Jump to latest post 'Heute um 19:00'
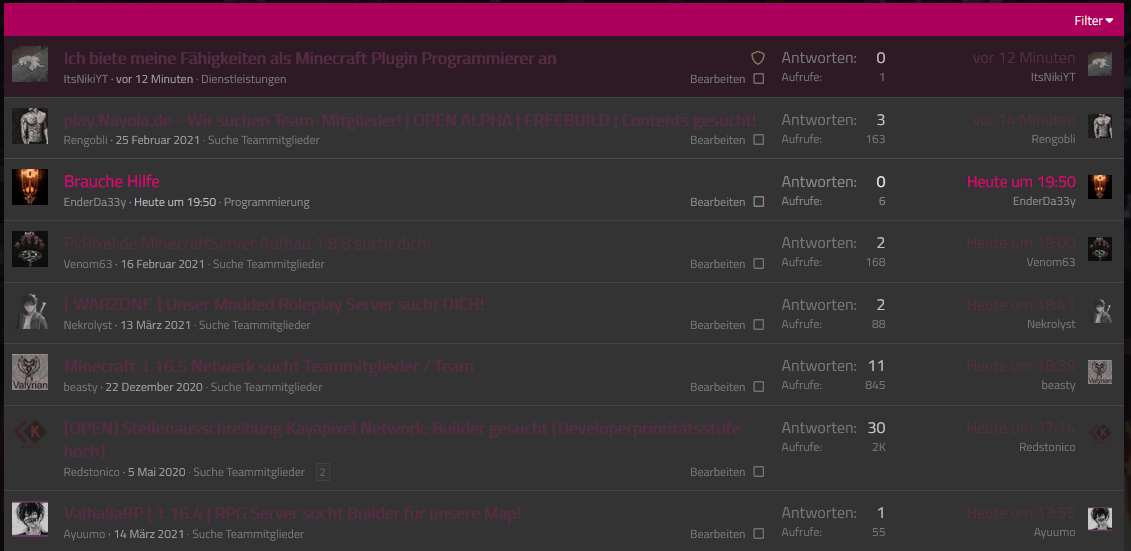Viewport: 1131px width, 551px height. tap(1021, 243)
